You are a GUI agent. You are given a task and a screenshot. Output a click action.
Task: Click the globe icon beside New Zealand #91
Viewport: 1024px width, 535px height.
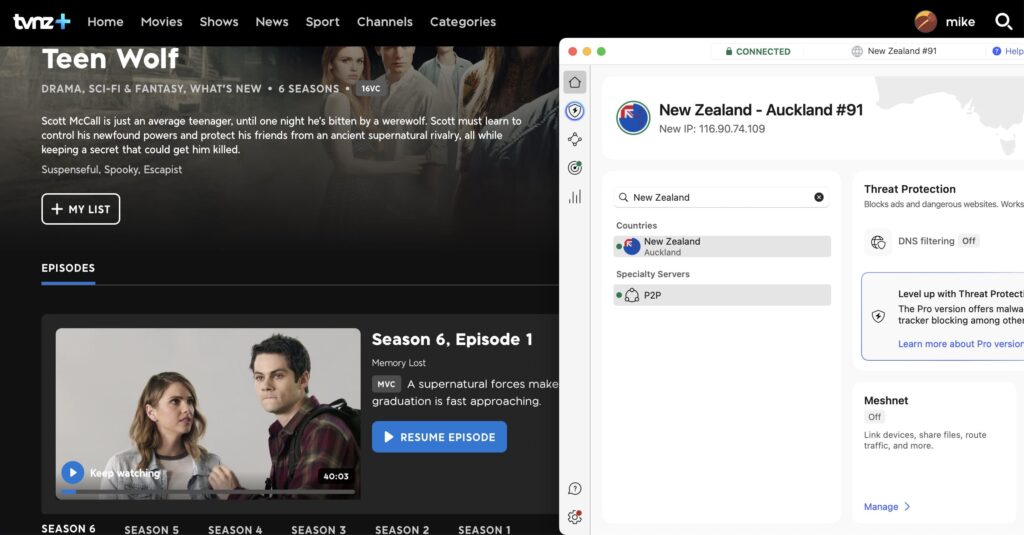[x=857, y=51]
